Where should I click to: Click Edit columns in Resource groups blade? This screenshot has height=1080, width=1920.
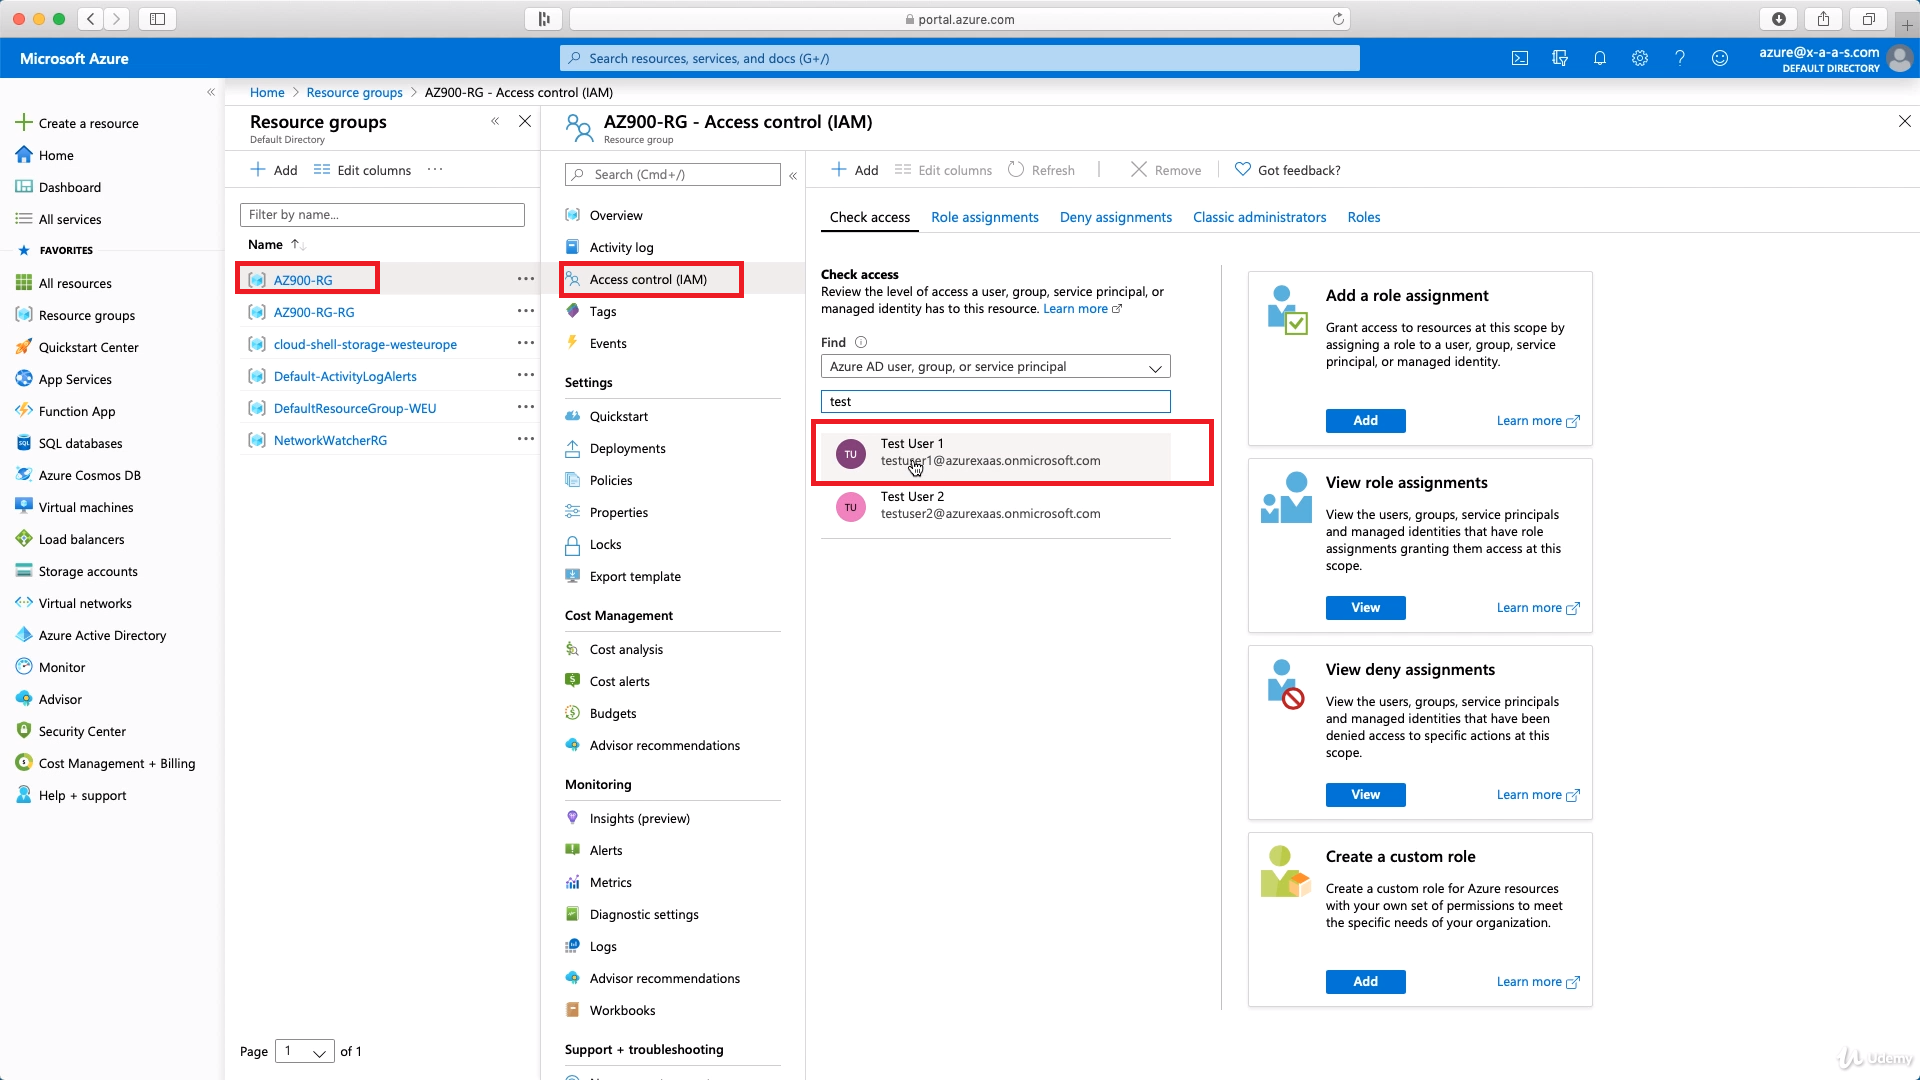pos(362,170)
